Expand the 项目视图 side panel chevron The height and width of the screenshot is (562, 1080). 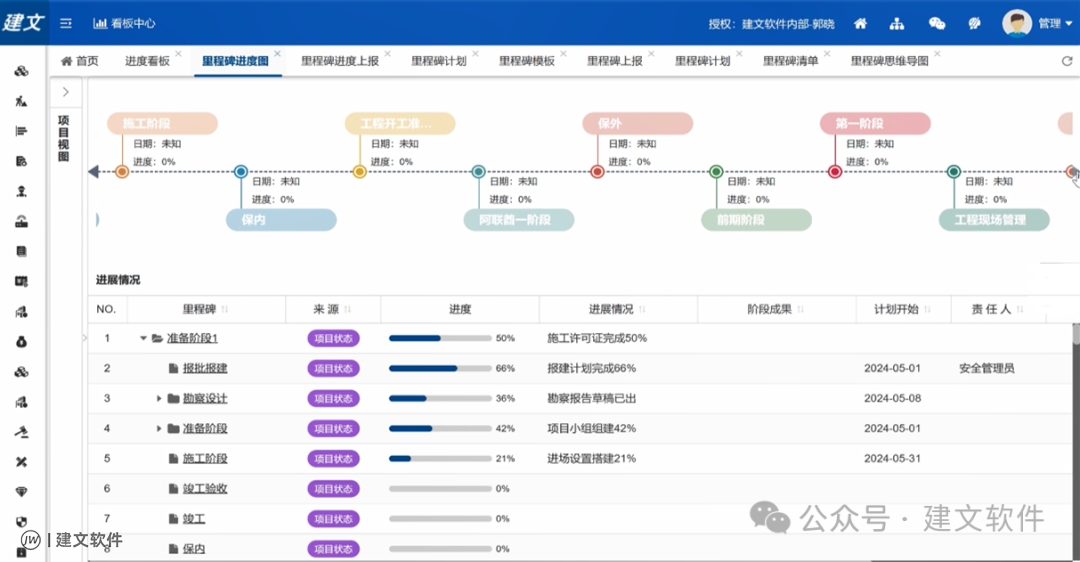[65, 92]
